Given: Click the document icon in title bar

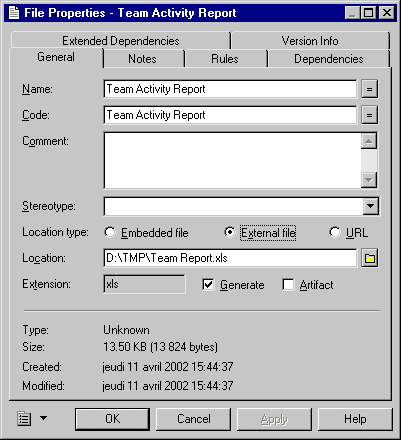Looking at the screenshot, I should pos(14,13).
